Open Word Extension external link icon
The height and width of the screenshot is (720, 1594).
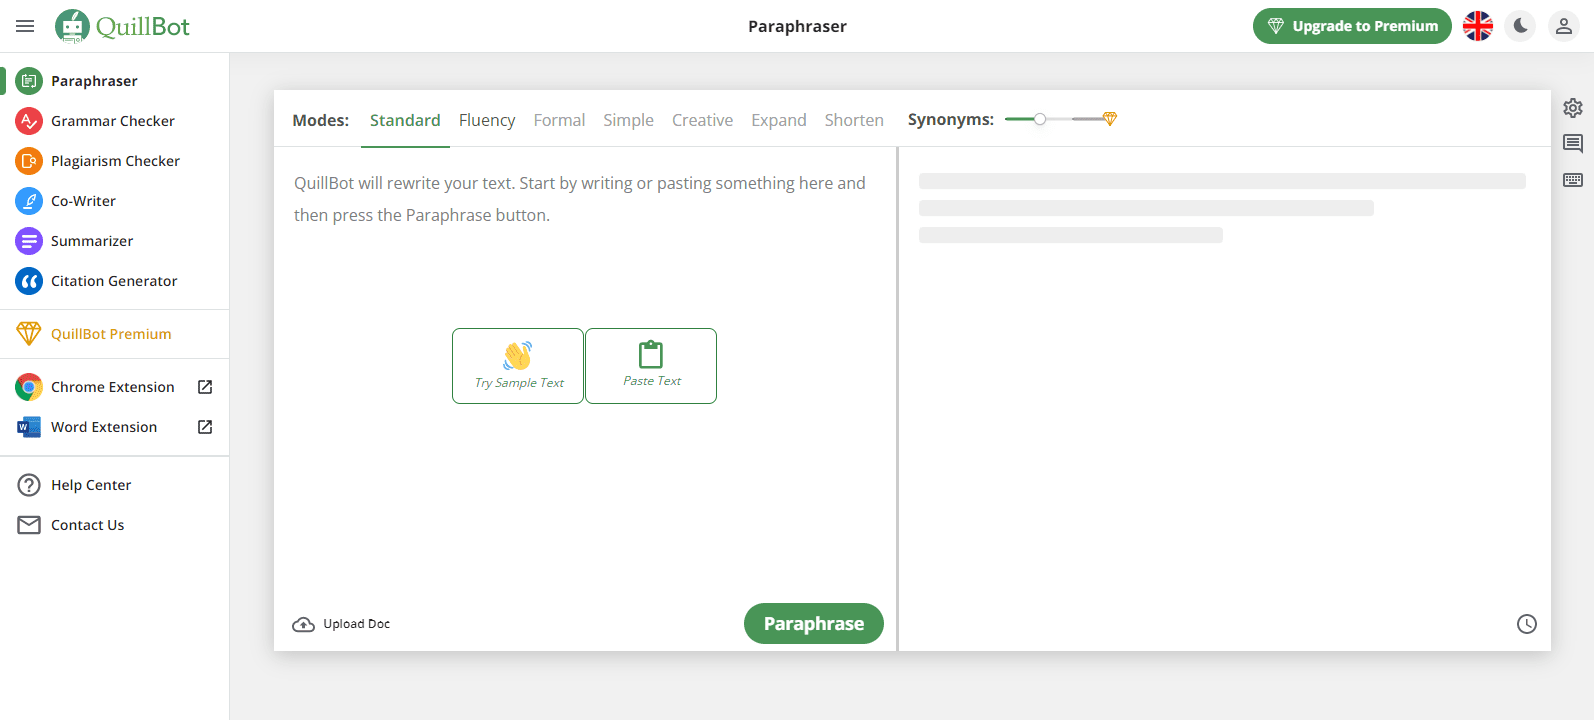pyautogui.click(x=205, y=427)
